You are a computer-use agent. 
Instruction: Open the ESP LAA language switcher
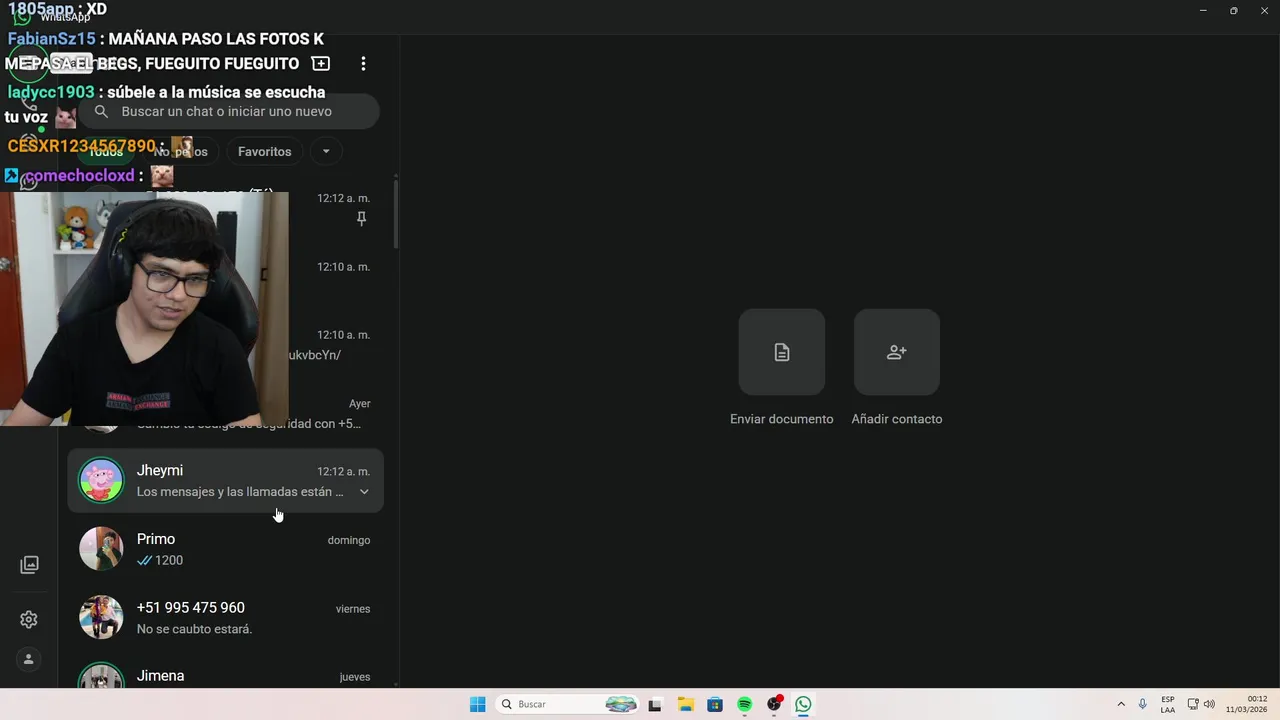point(1168,704)
